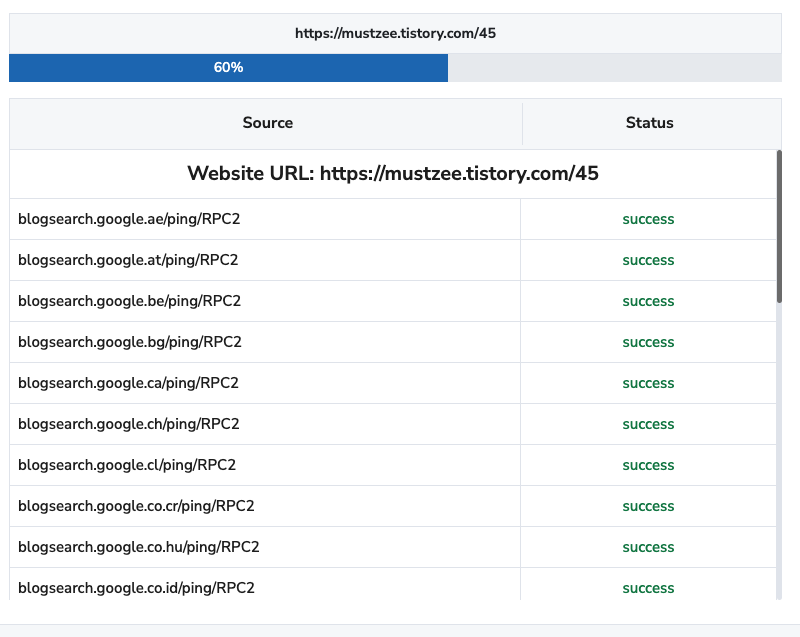
Task: Click success status for google.ae
Action: [x=648, y=219]
